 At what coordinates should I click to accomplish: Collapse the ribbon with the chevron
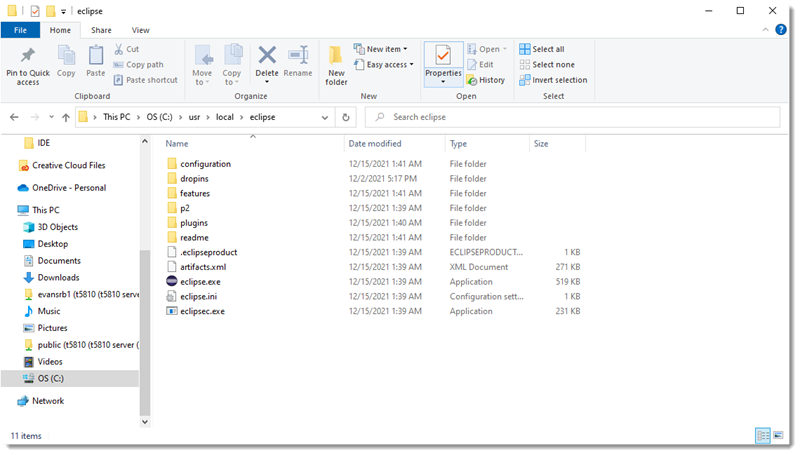pyautogui.click(x=765, y=30)
